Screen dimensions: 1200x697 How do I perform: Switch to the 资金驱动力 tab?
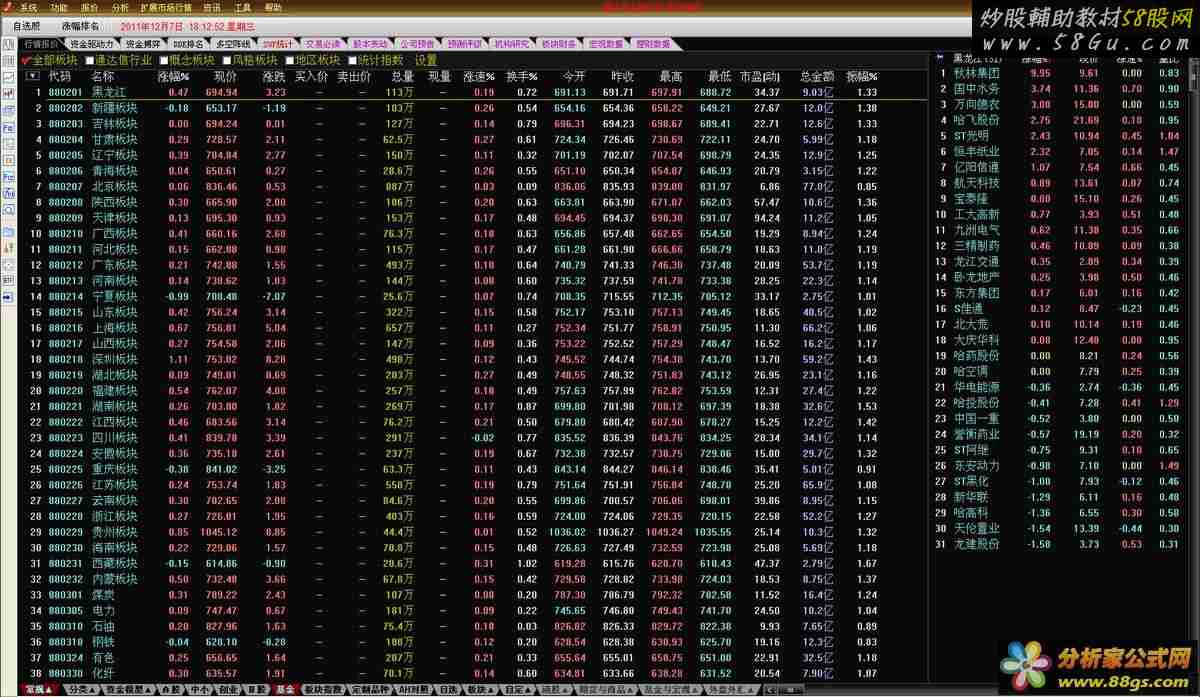91,44
